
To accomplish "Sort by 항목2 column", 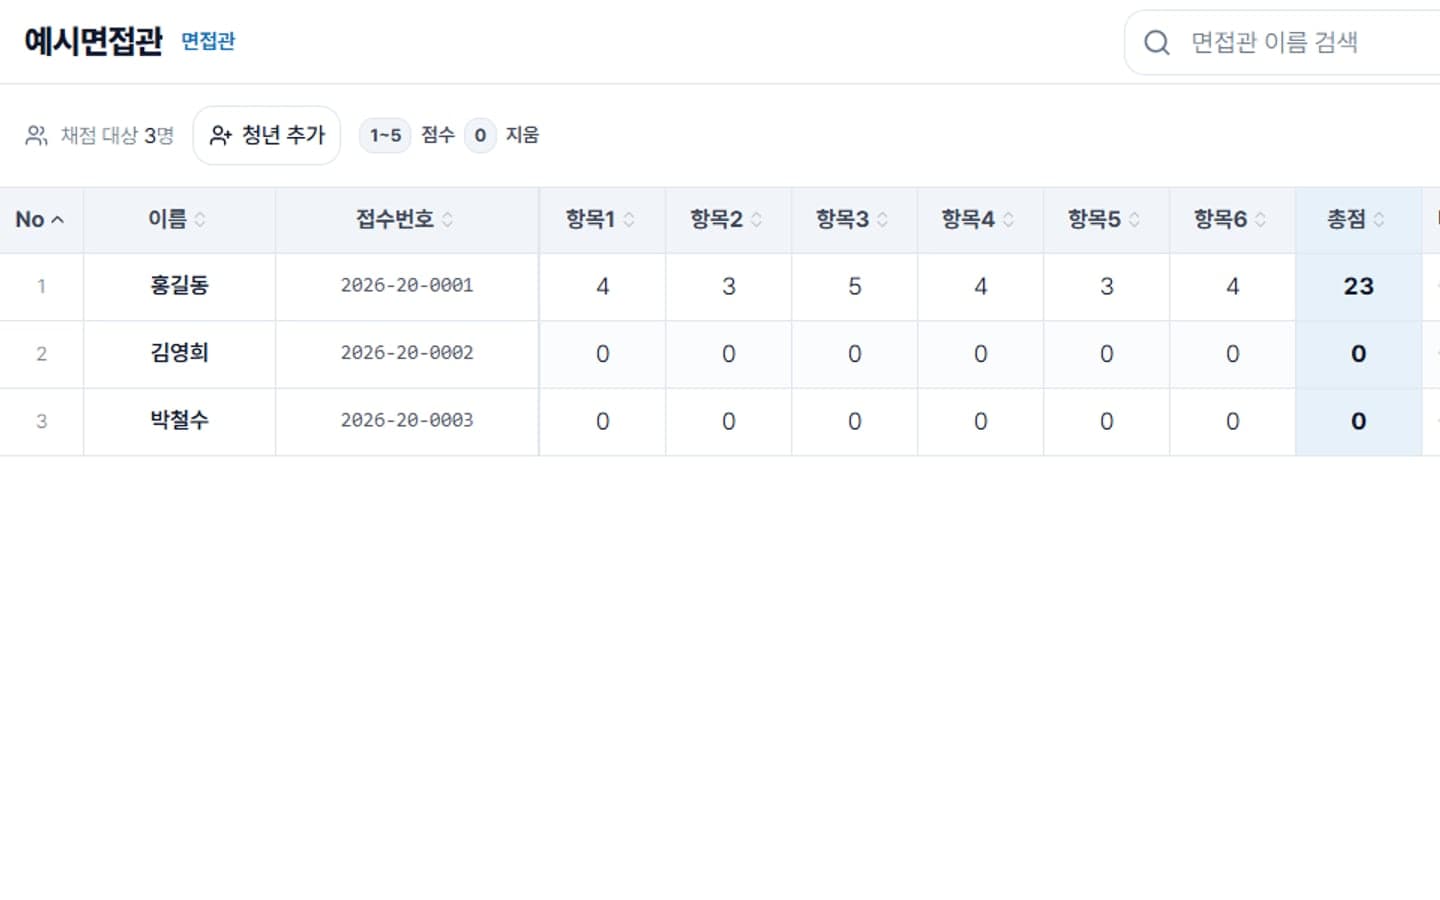I will click(756, 220).
